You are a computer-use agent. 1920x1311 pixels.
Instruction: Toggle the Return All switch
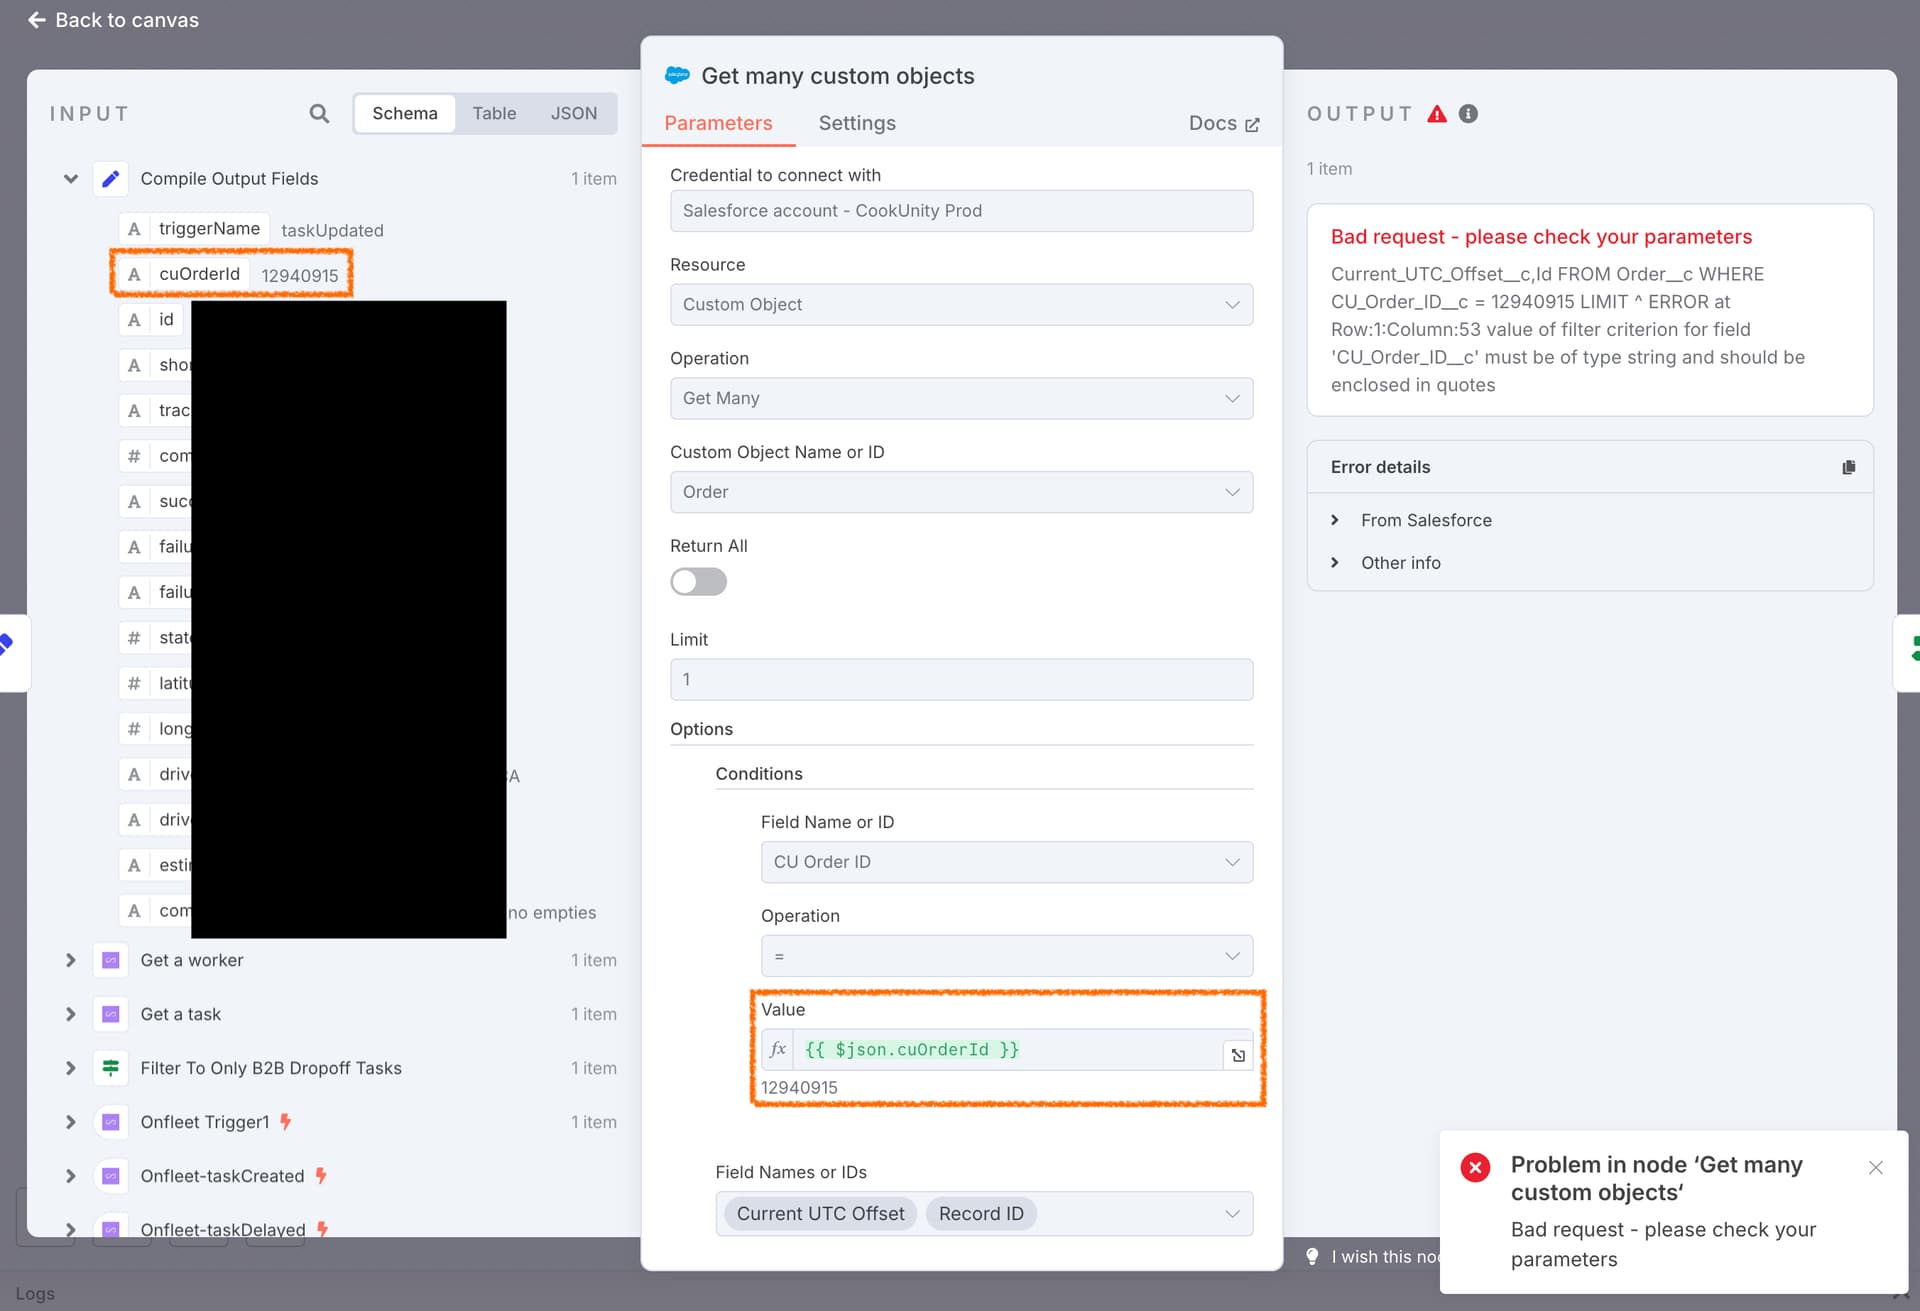pos(698,582)
